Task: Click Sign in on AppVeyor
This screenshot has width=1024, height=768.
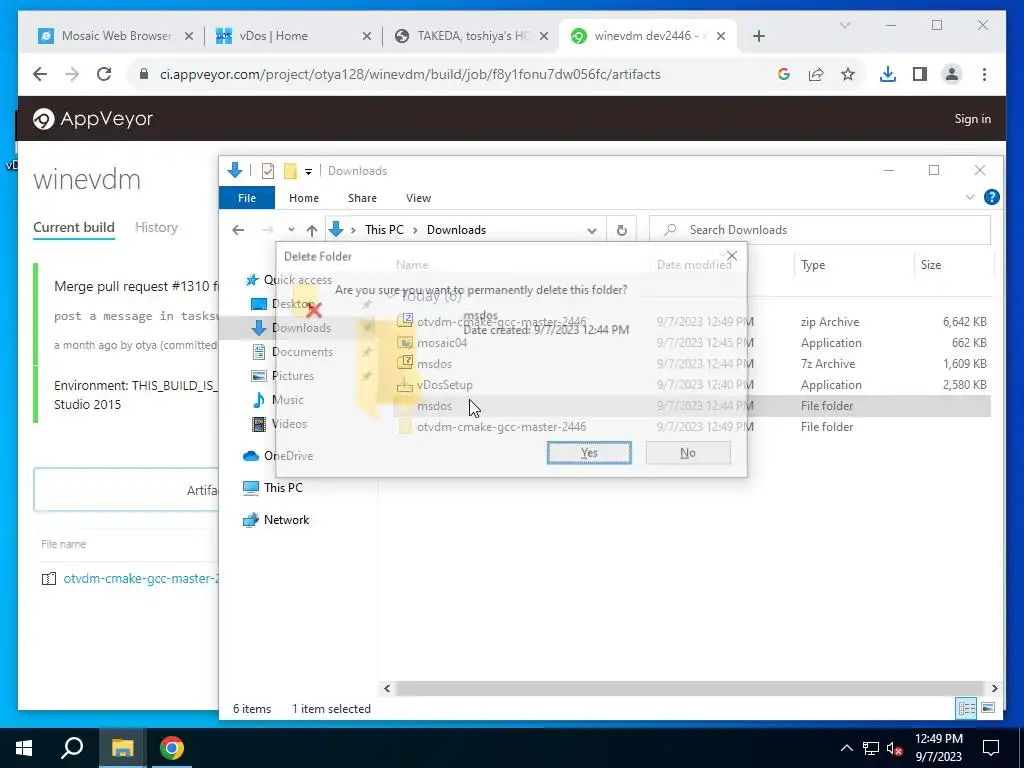Action: click(972, 119)
